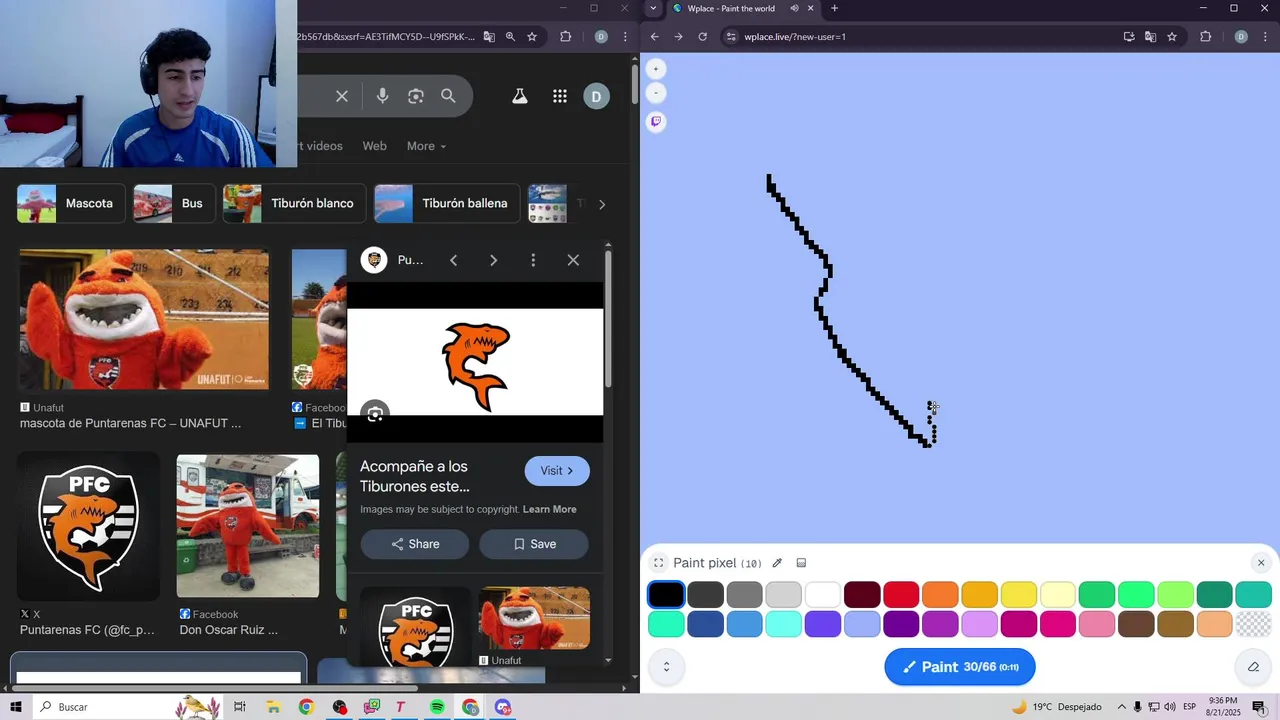
Task: Toggle fullscreen icon beside Paint pixel
Action: 658,563
